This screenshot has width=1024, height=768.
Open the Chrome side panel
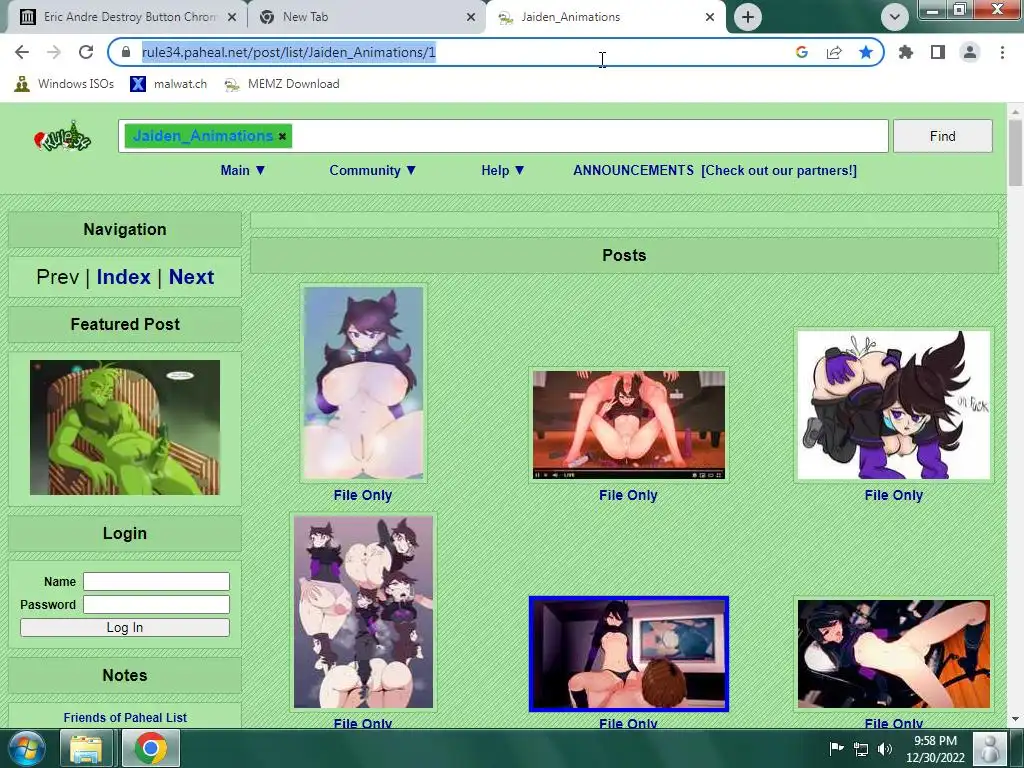click(x=938, y=52)
